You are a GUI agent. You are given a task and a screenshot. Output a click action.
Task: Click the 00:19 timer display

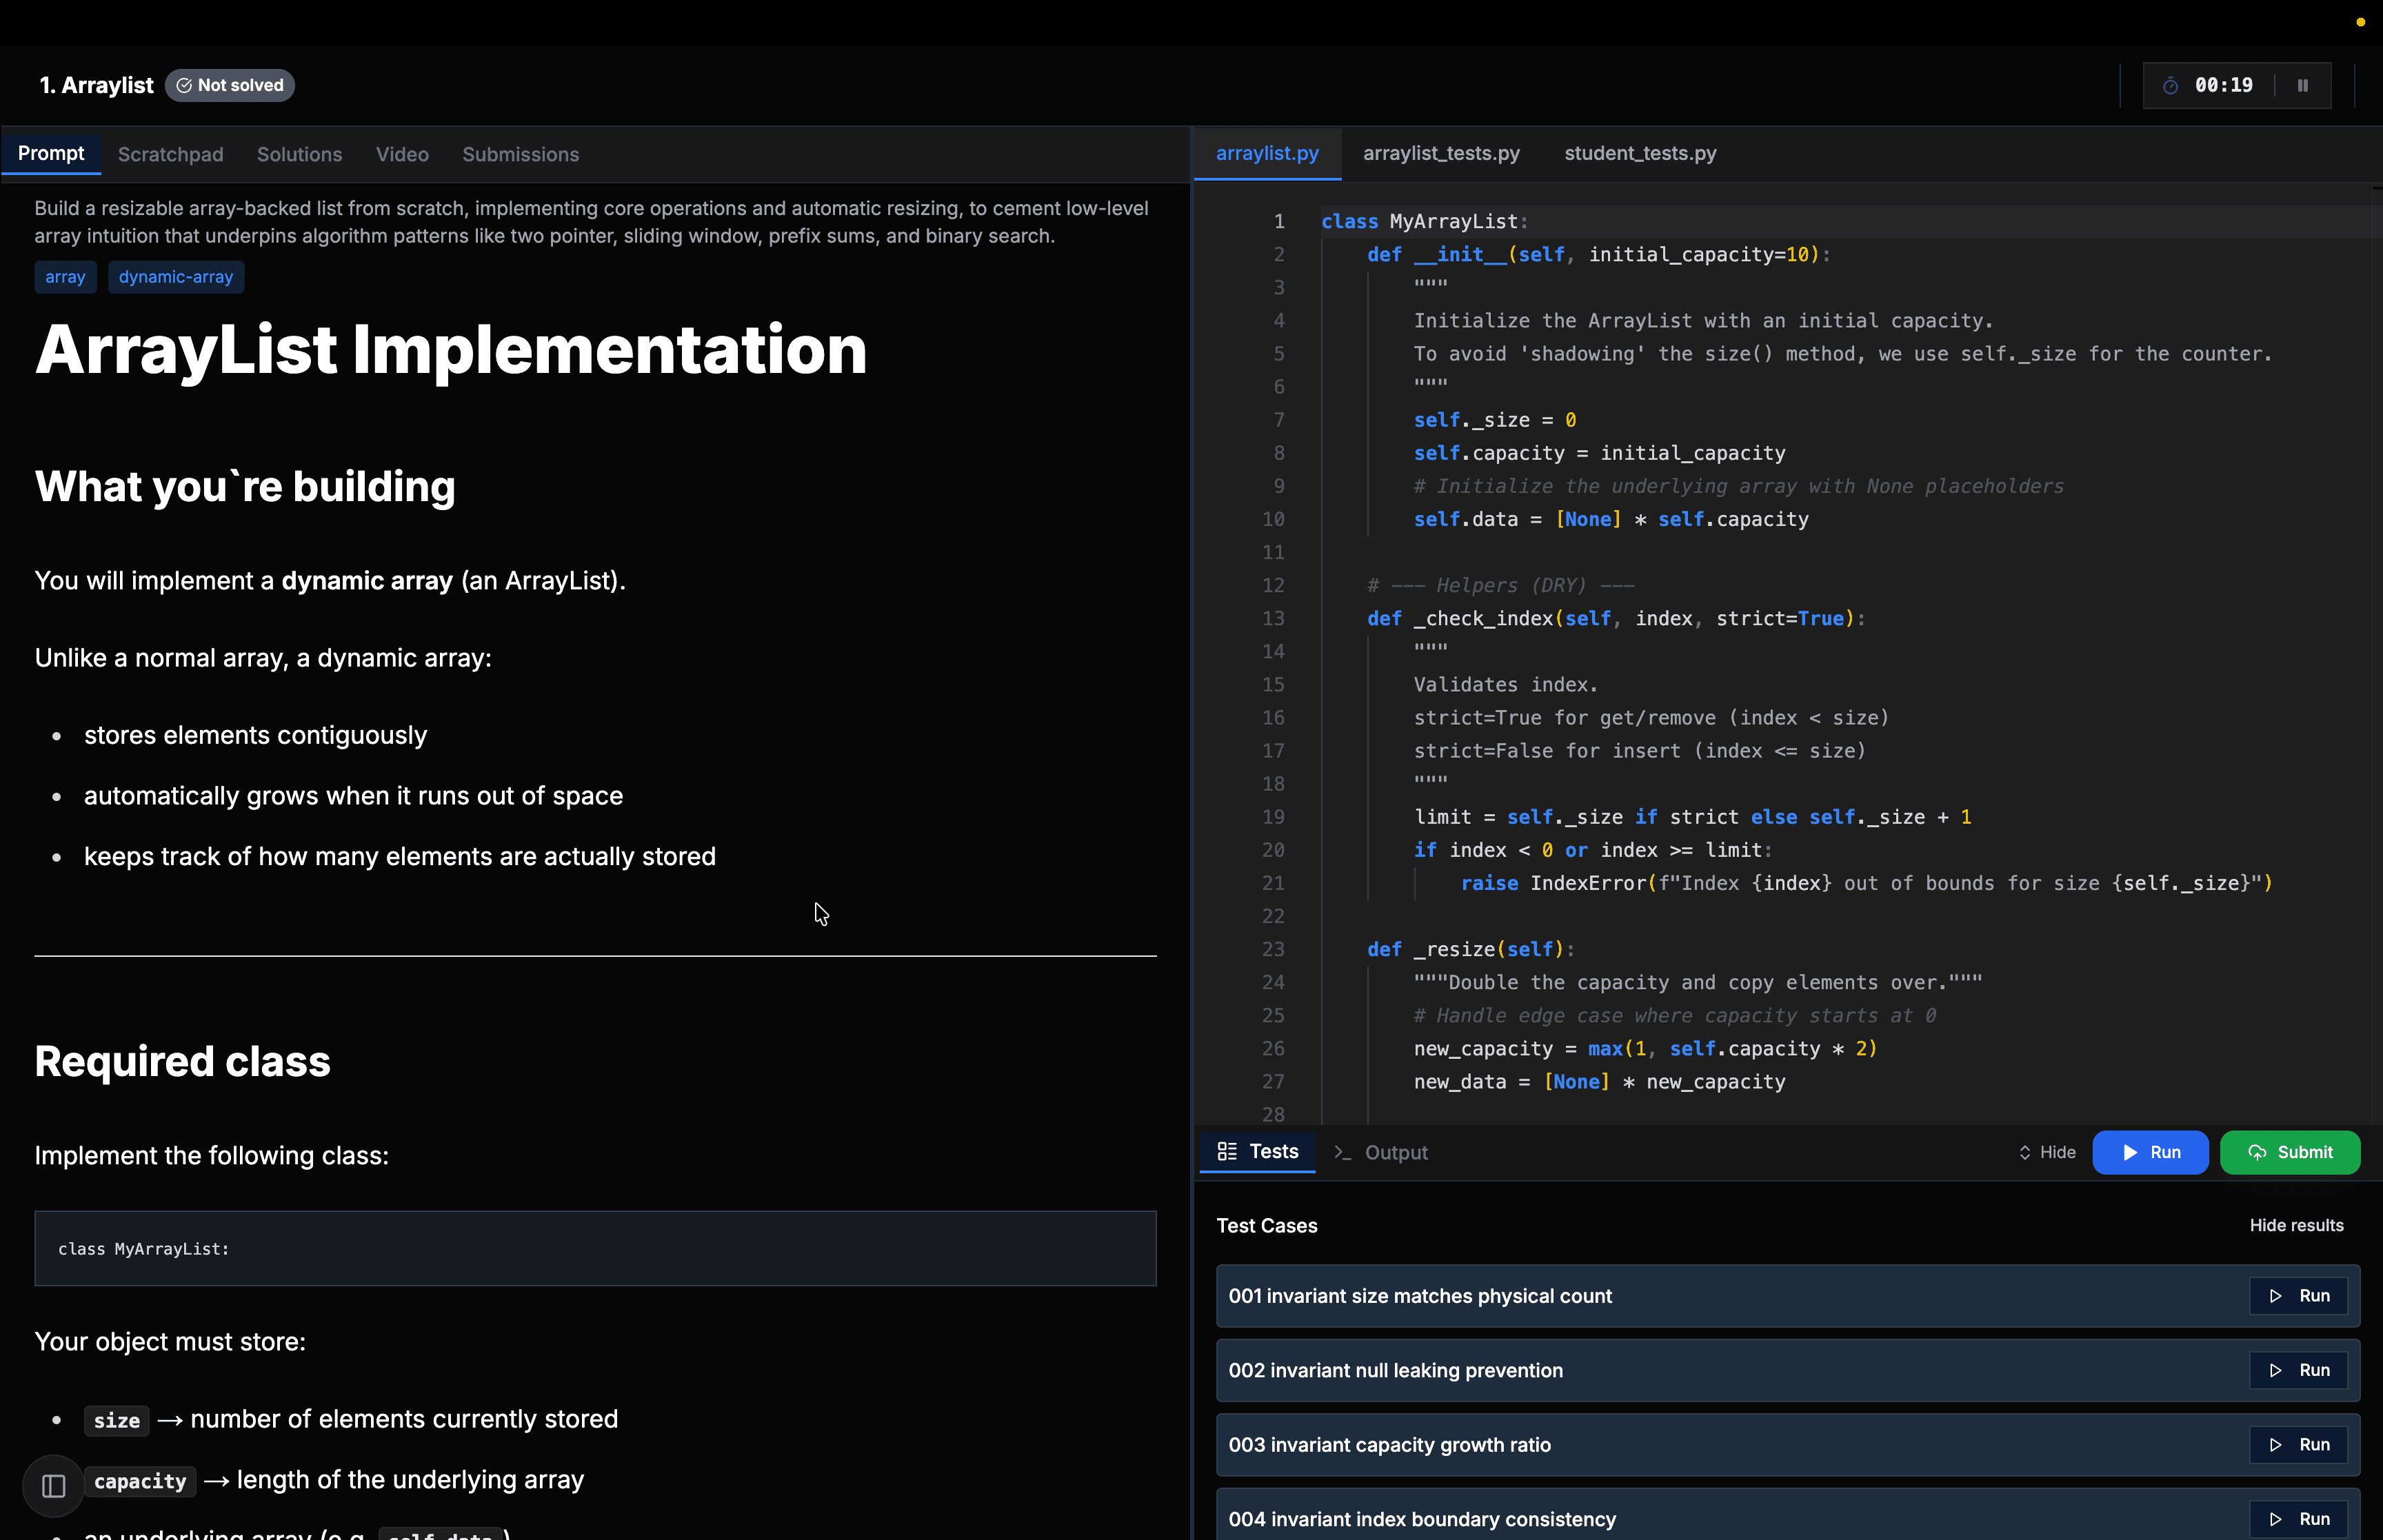(2224, 86)
